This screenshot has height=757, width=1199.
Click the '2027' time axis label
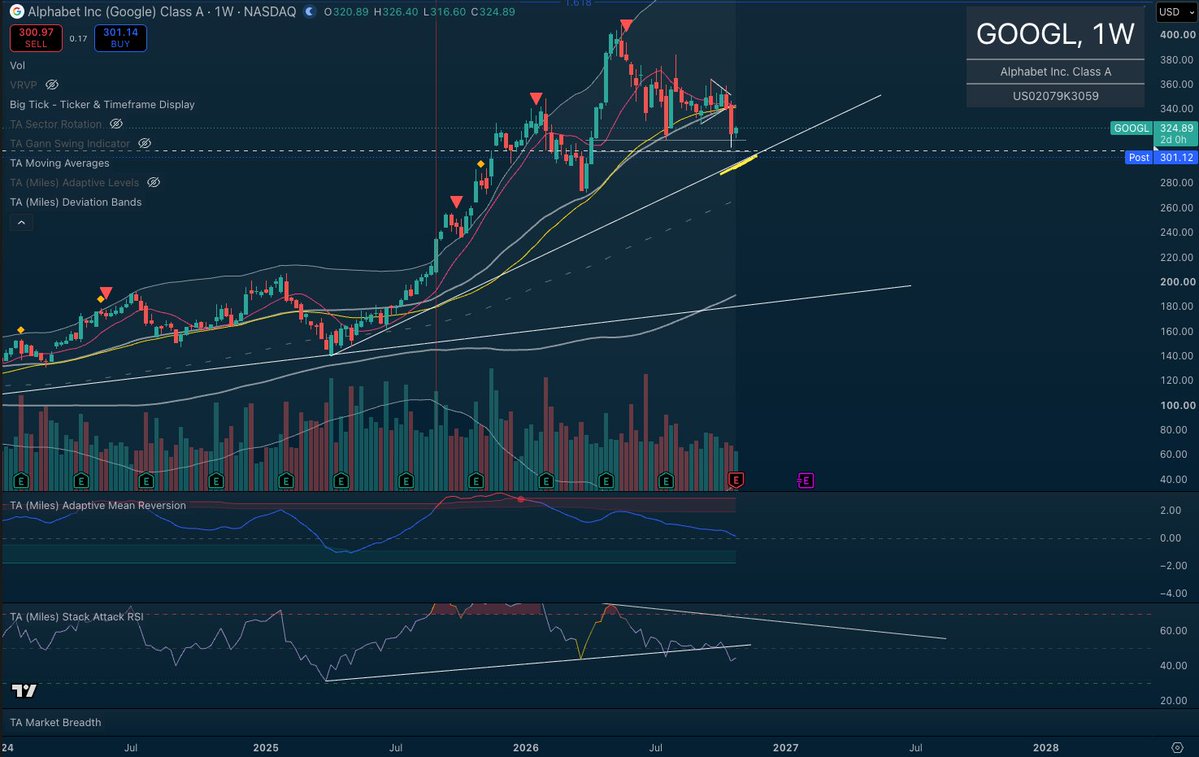[785, 748]
